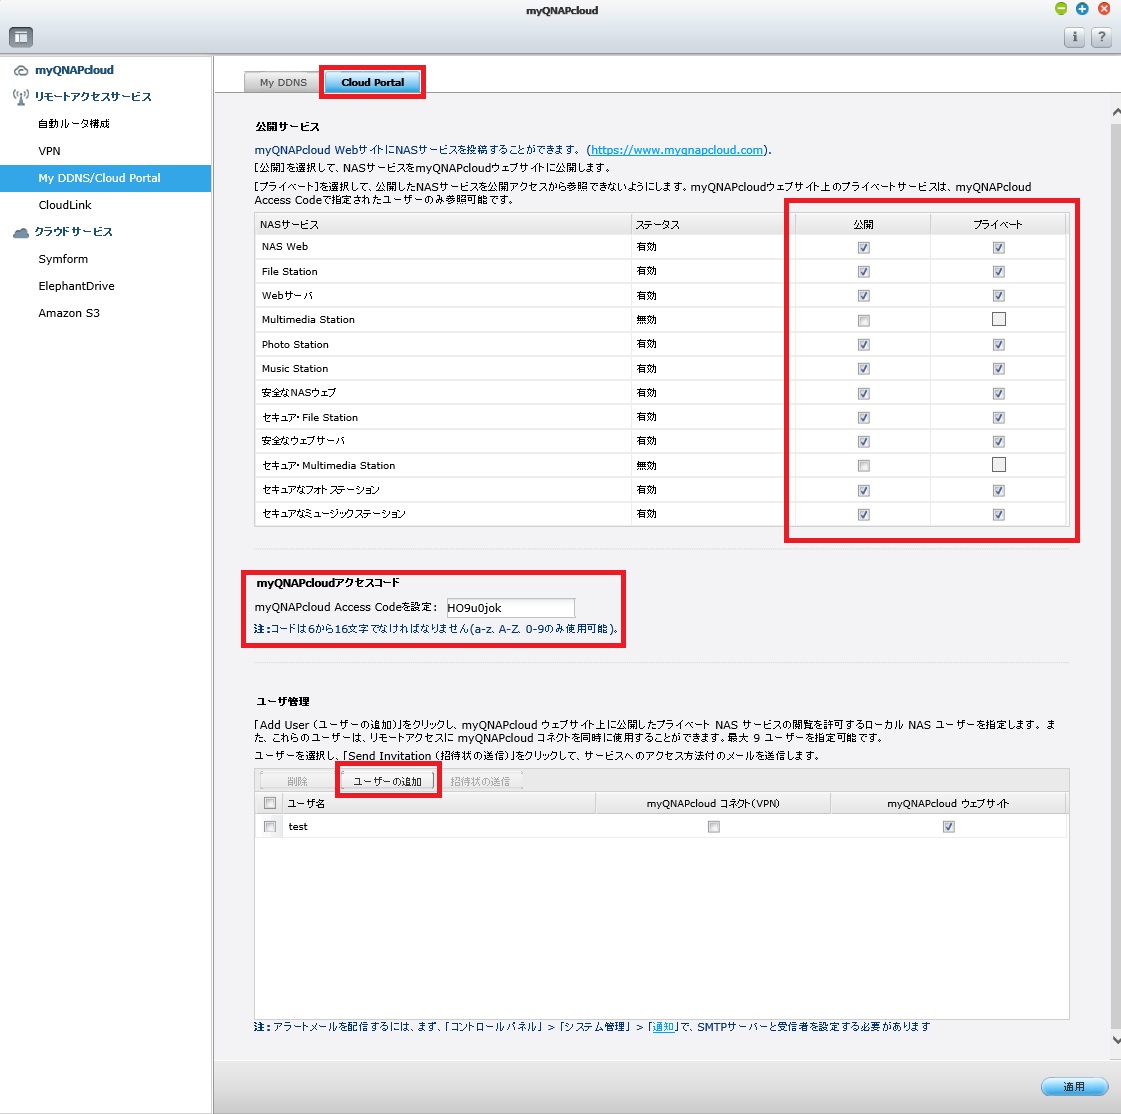Click the ユーザ名 column header
The image size is (1121, 1114).
439,804
